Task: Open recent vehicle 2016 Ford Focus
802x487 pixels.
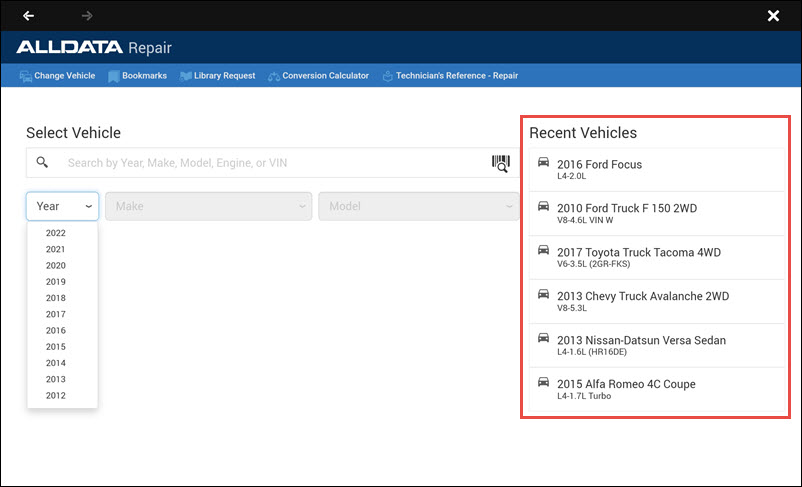Action: point(657,170)
